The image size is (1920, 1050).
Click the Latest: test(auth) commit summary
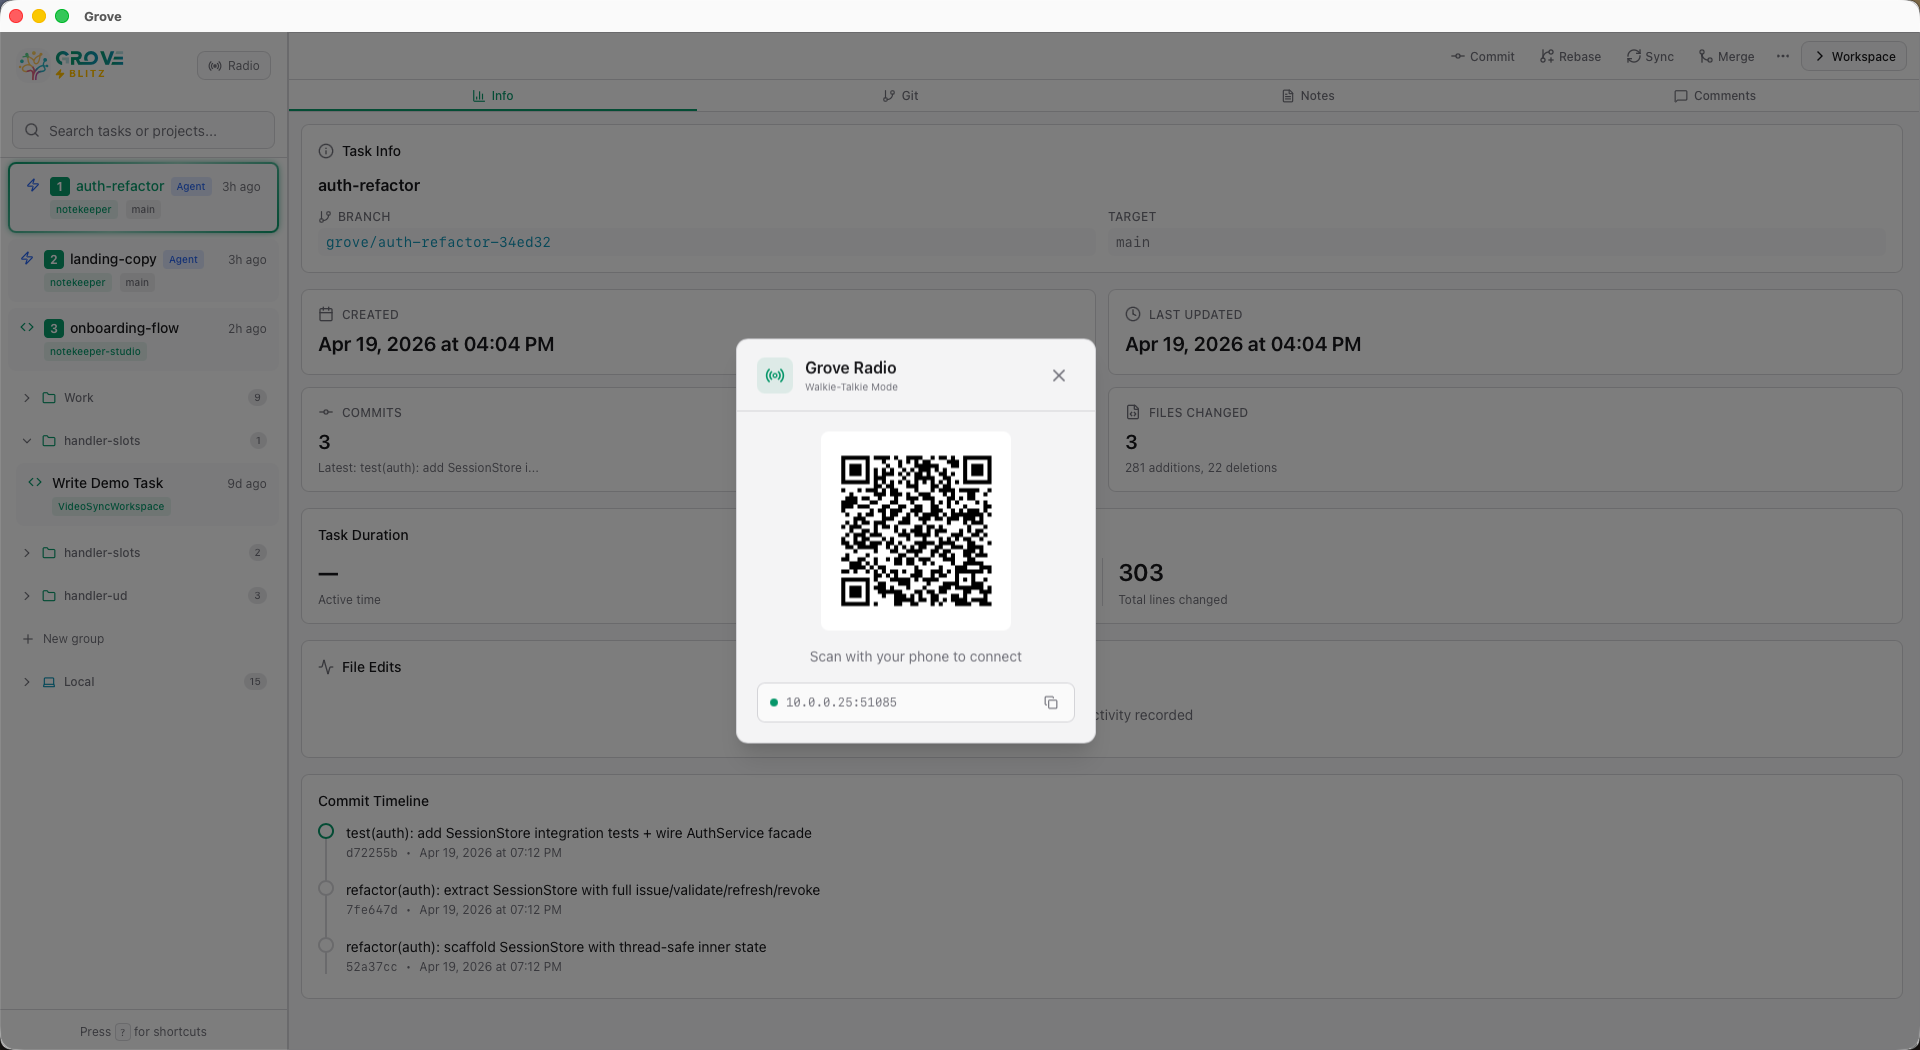pos(428,468)
